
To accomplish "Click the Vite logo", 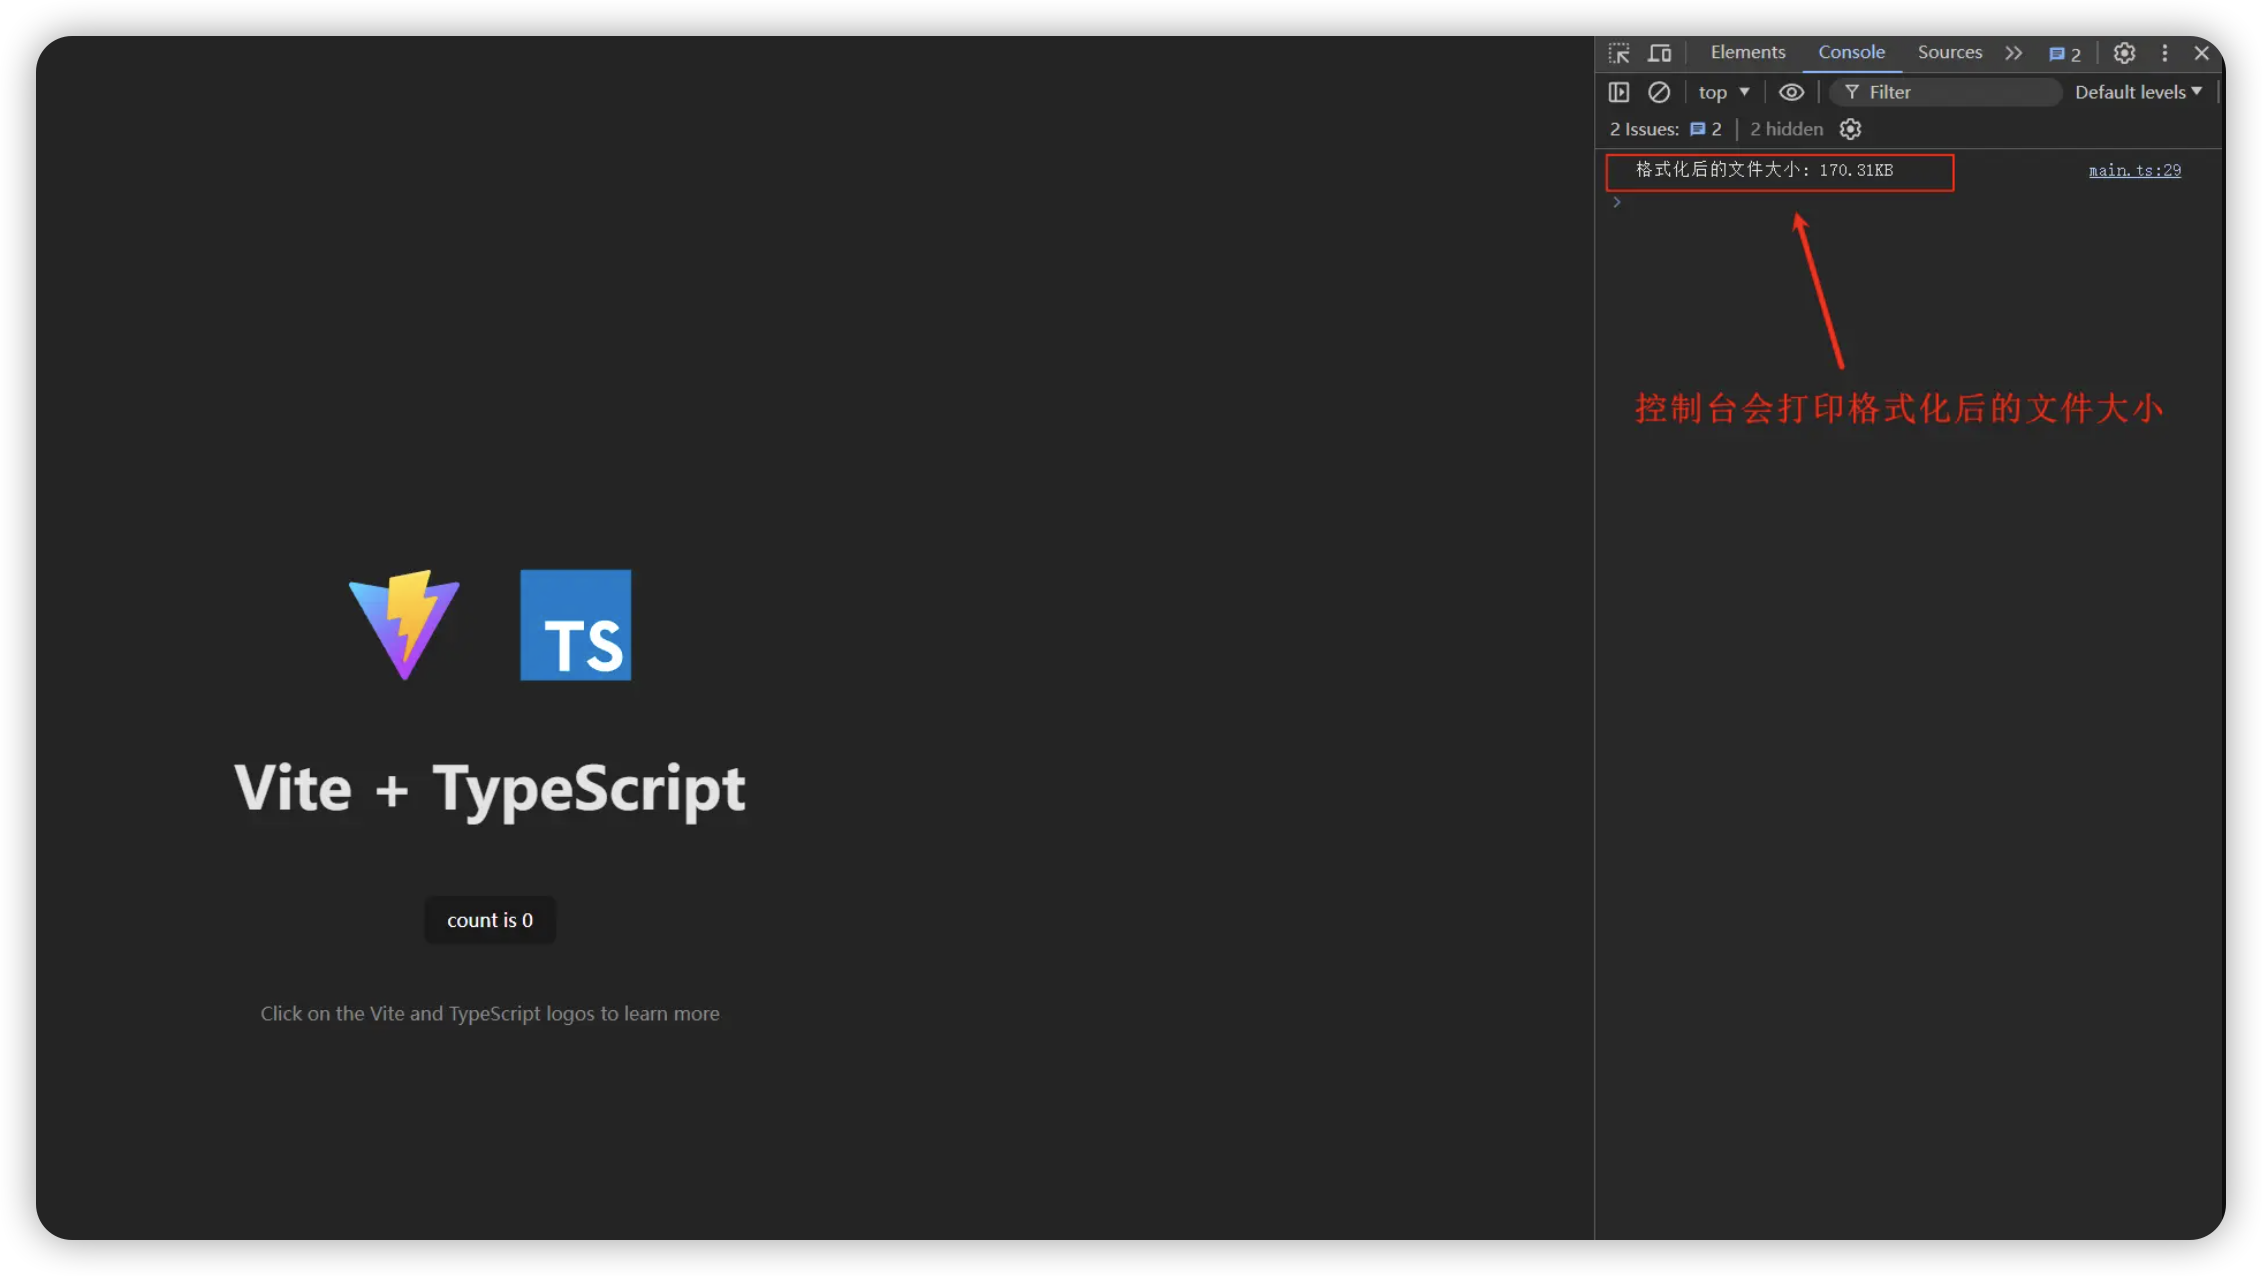I will (404, 625).
